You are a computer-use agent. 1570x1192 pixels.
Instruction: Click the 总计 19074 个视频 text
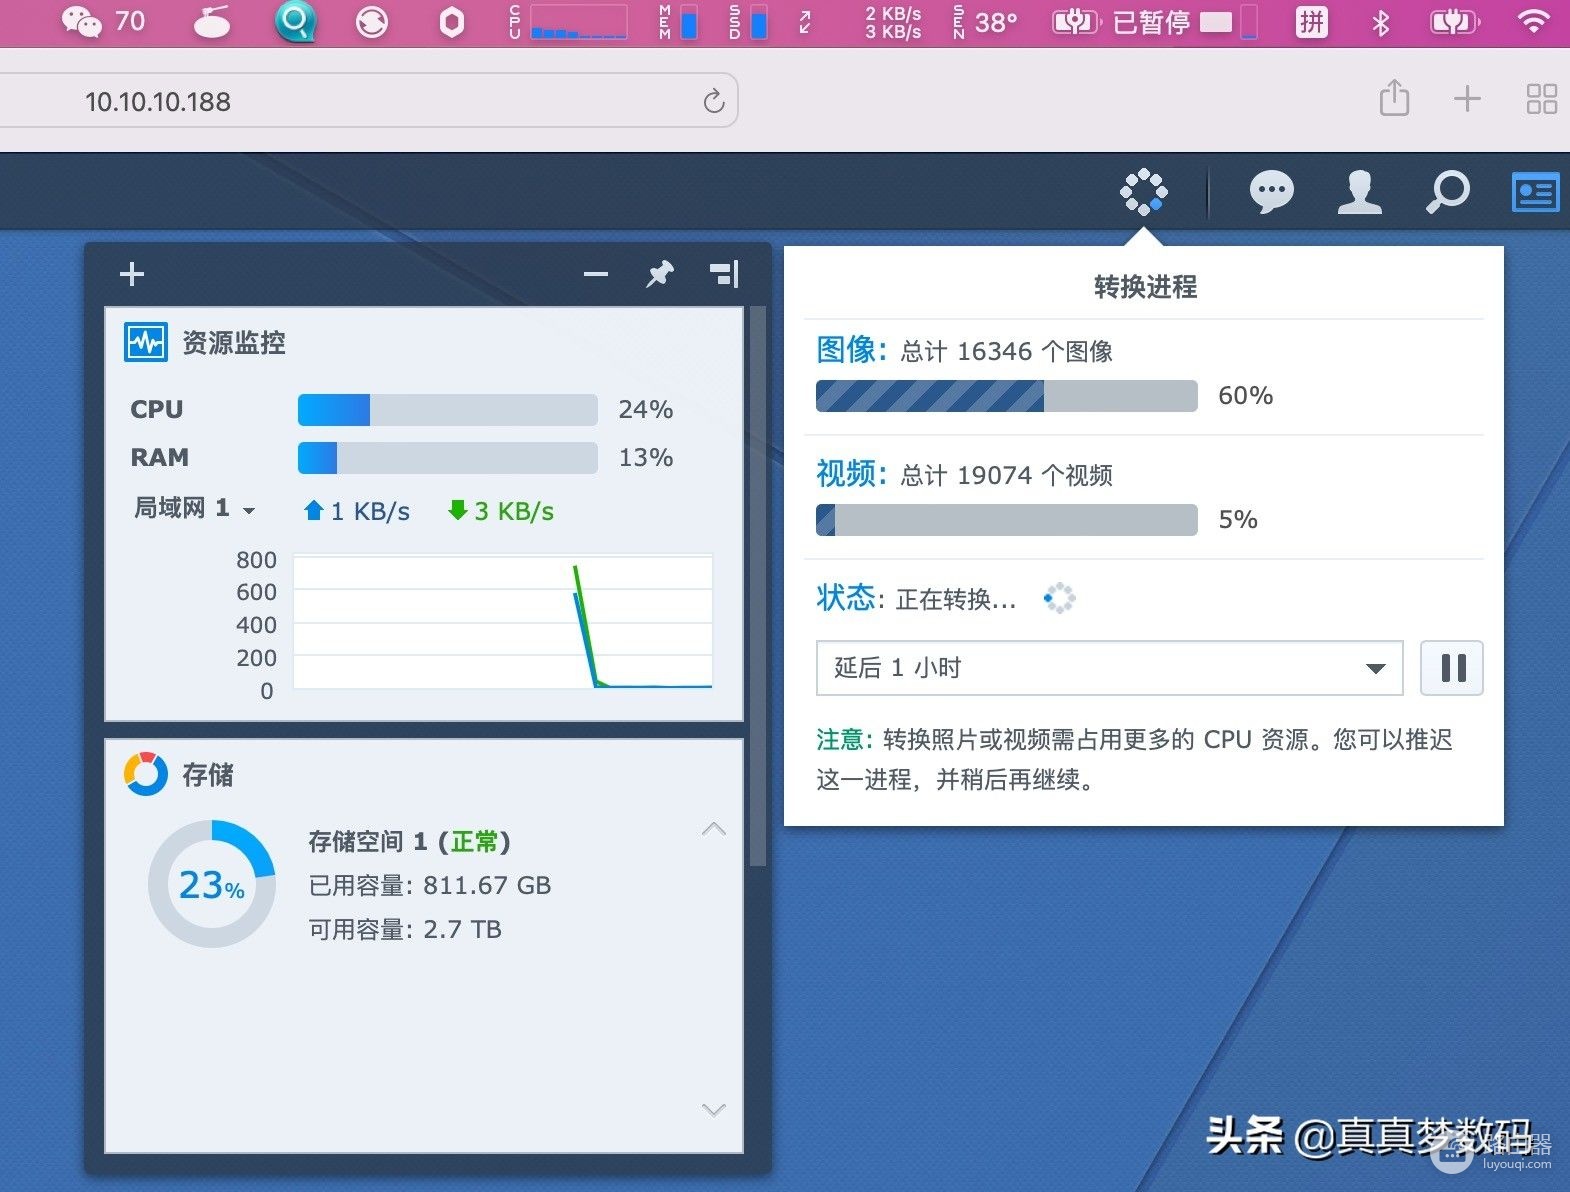pyautogui.click(x=1006, y=475)
